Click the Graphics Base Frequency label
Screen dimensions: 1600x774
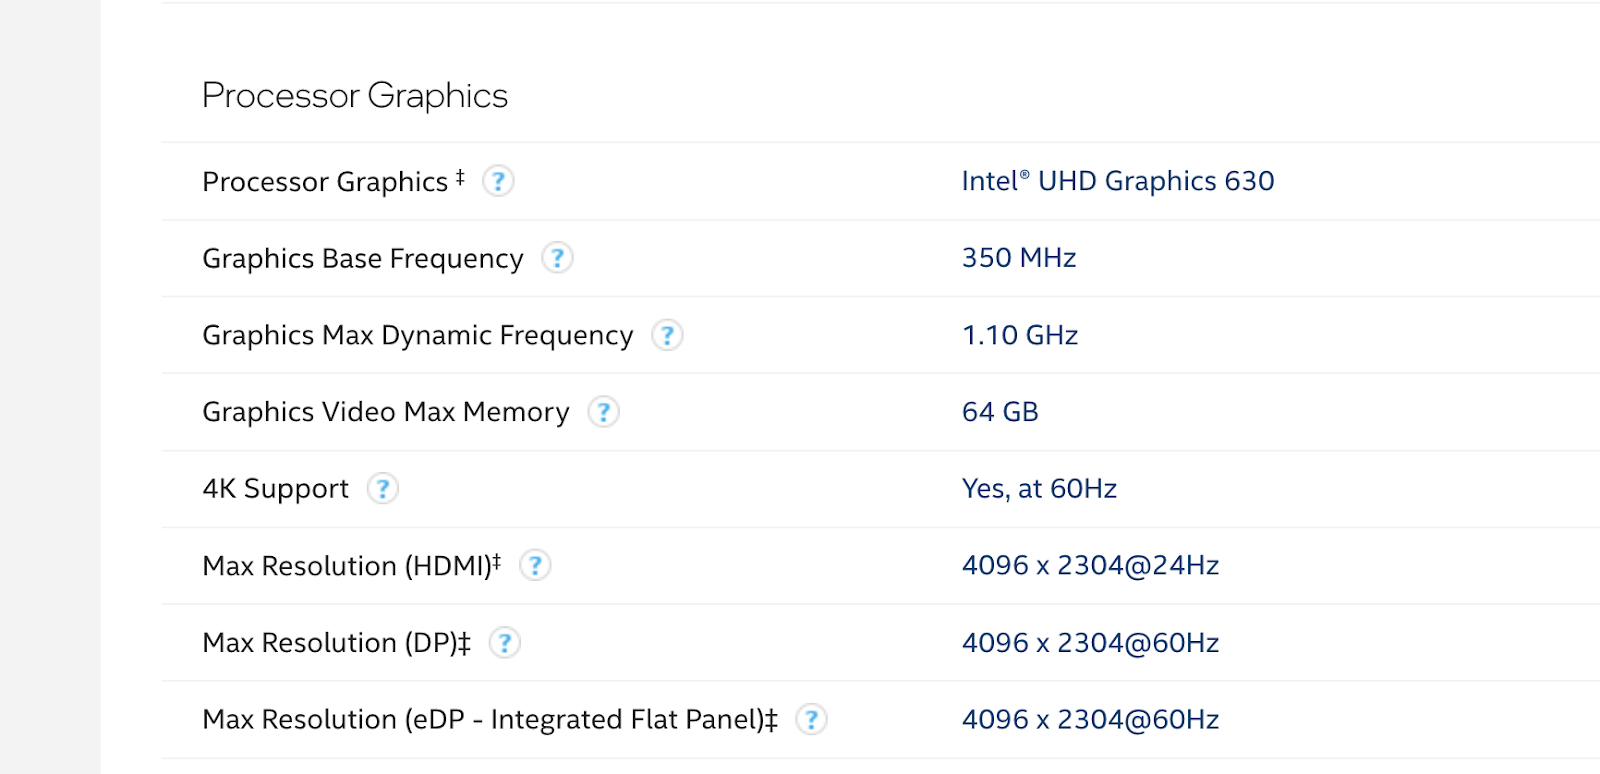click(x=362, y=259)
